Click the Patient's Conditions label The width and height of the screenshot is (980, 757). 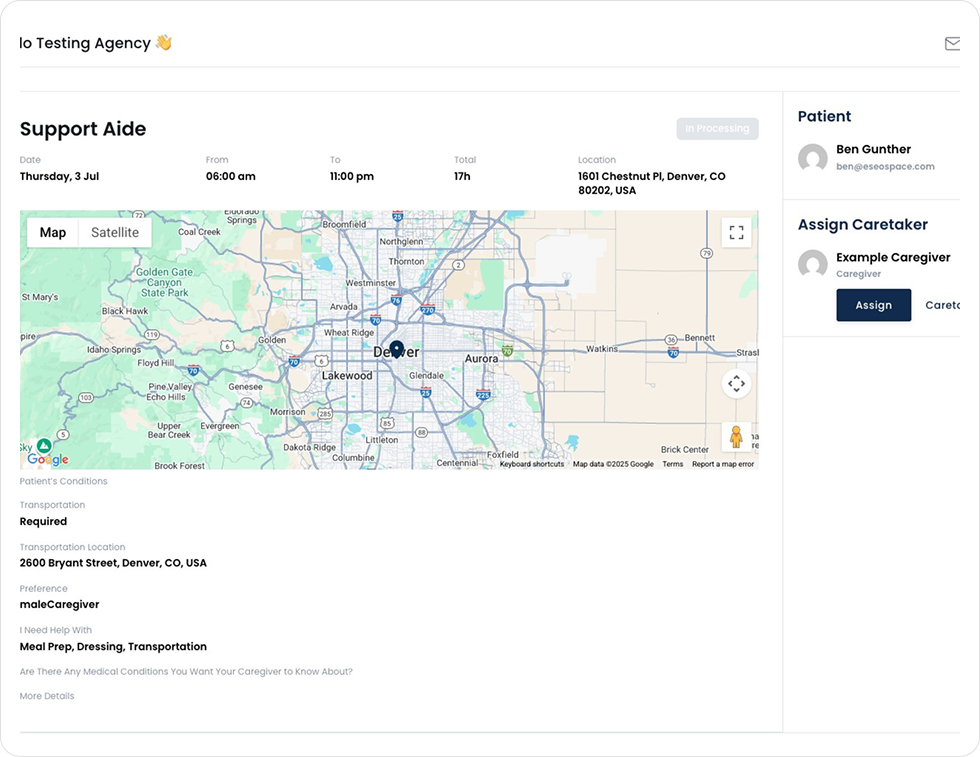(x=63, y=481)
